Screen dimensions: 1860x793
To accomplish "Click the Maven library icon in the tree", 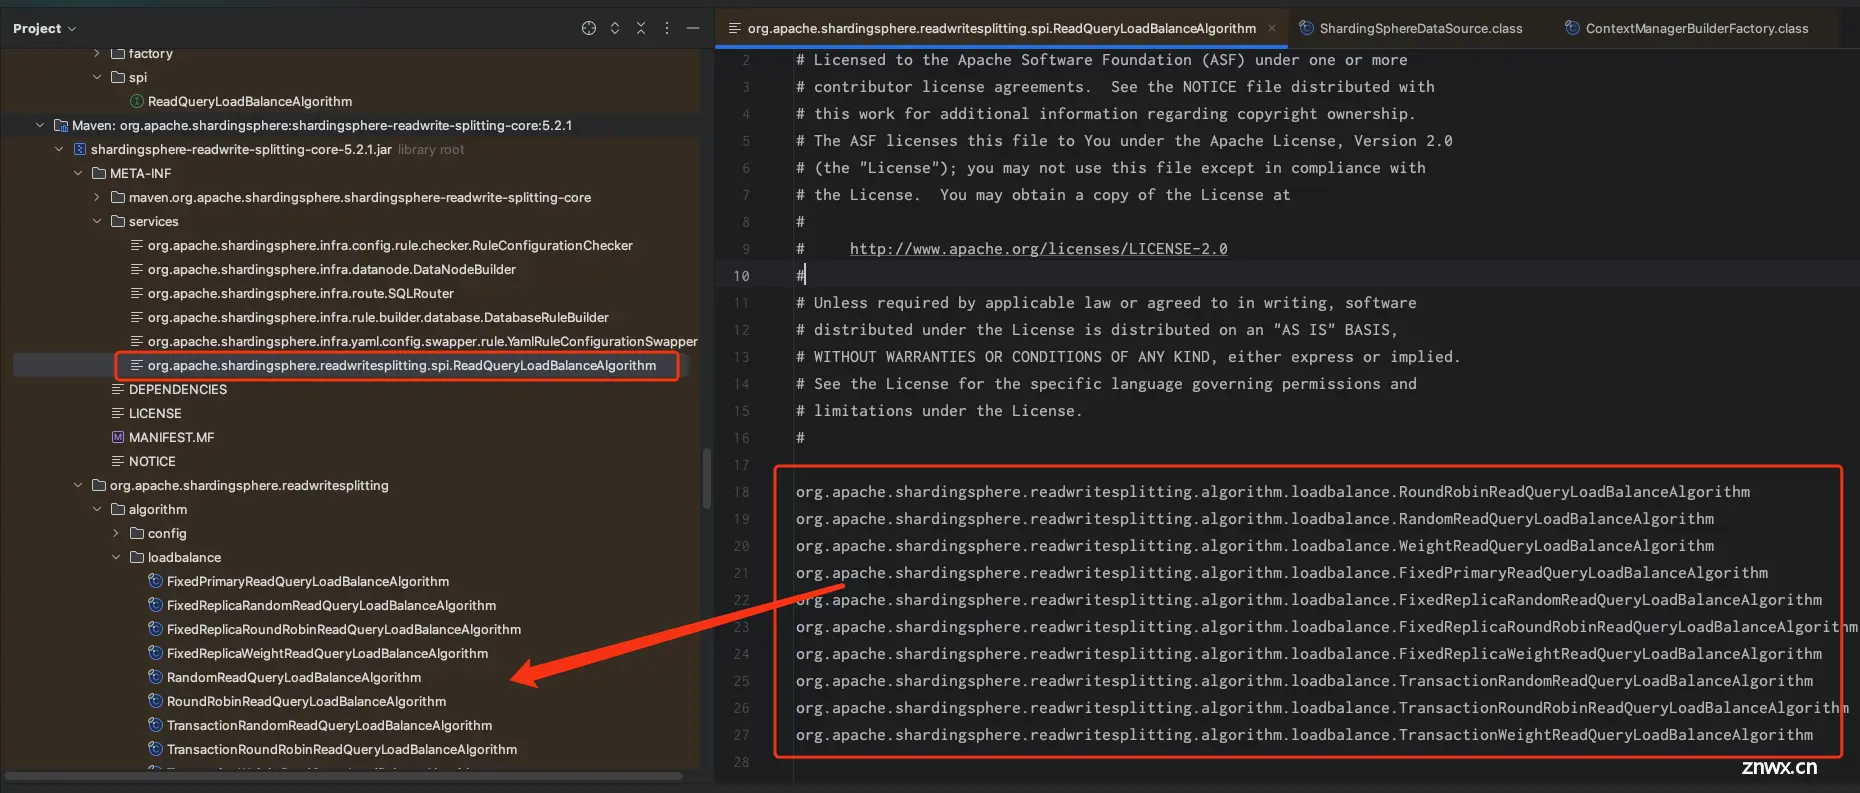I will [61, 125].
